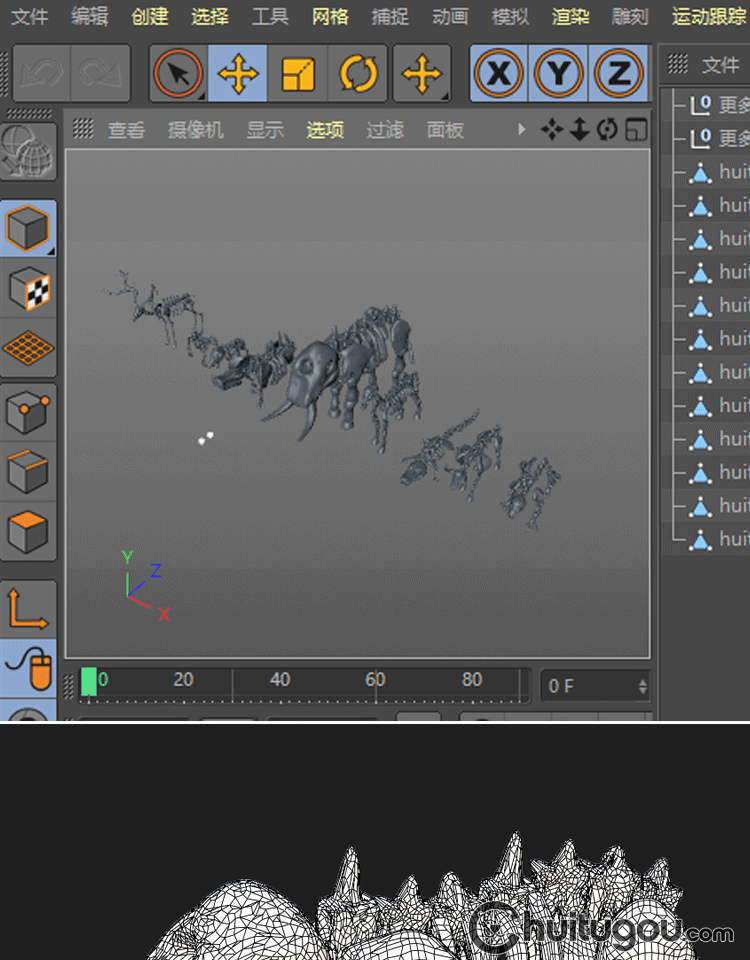Enable Points mode in the left sidebar

point(28,411)
